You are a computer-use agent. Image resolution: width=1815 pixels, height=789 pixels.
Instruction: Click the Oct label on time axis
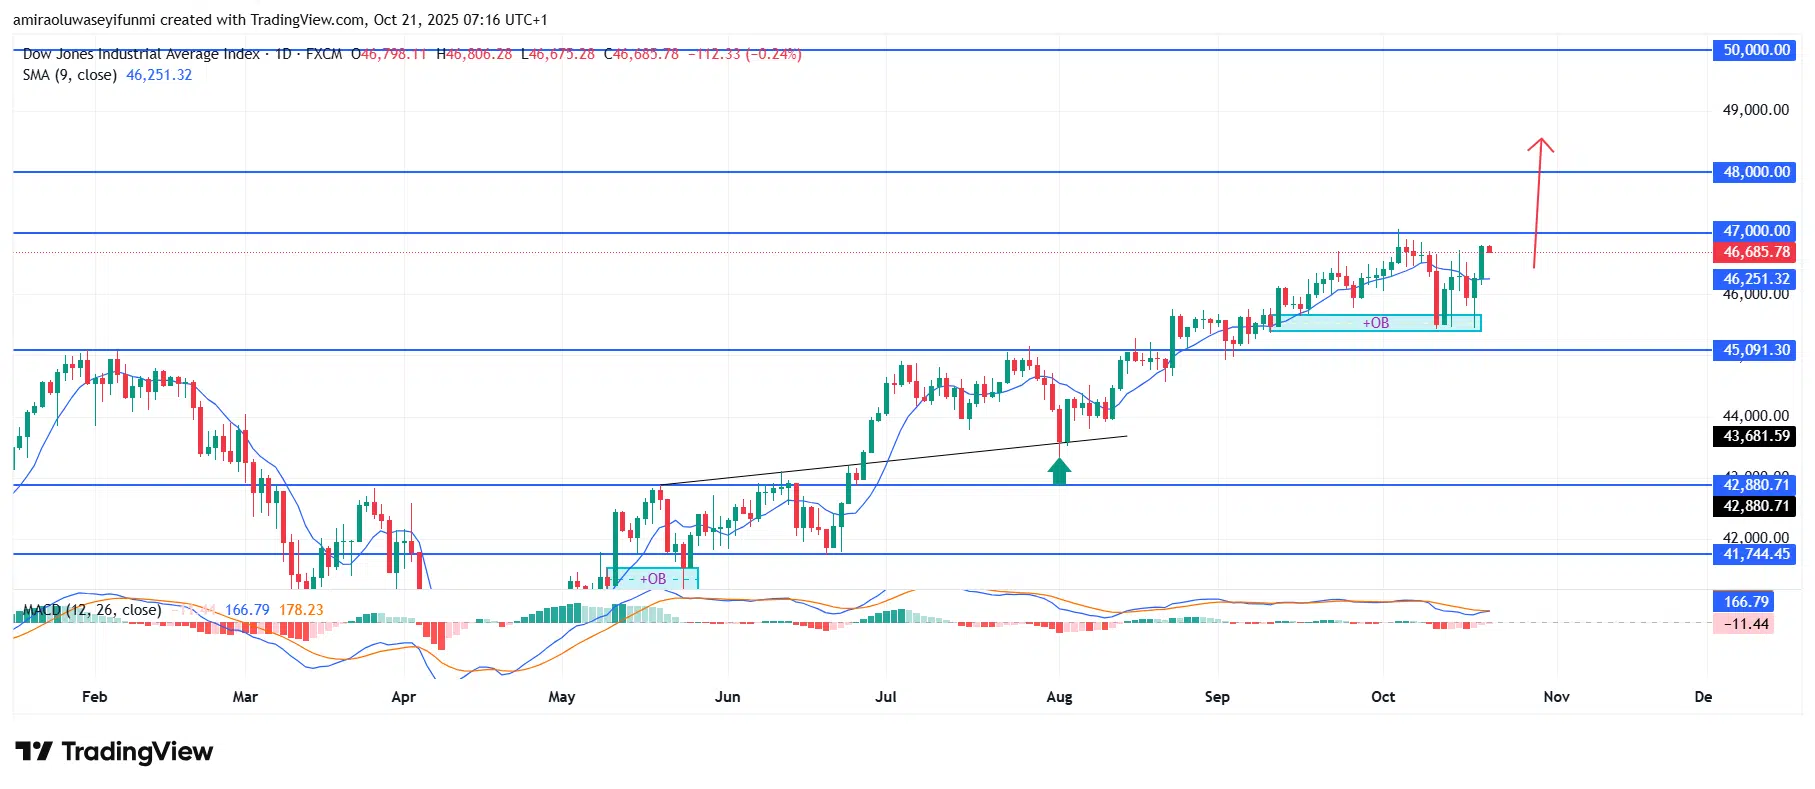(1383, 697)
